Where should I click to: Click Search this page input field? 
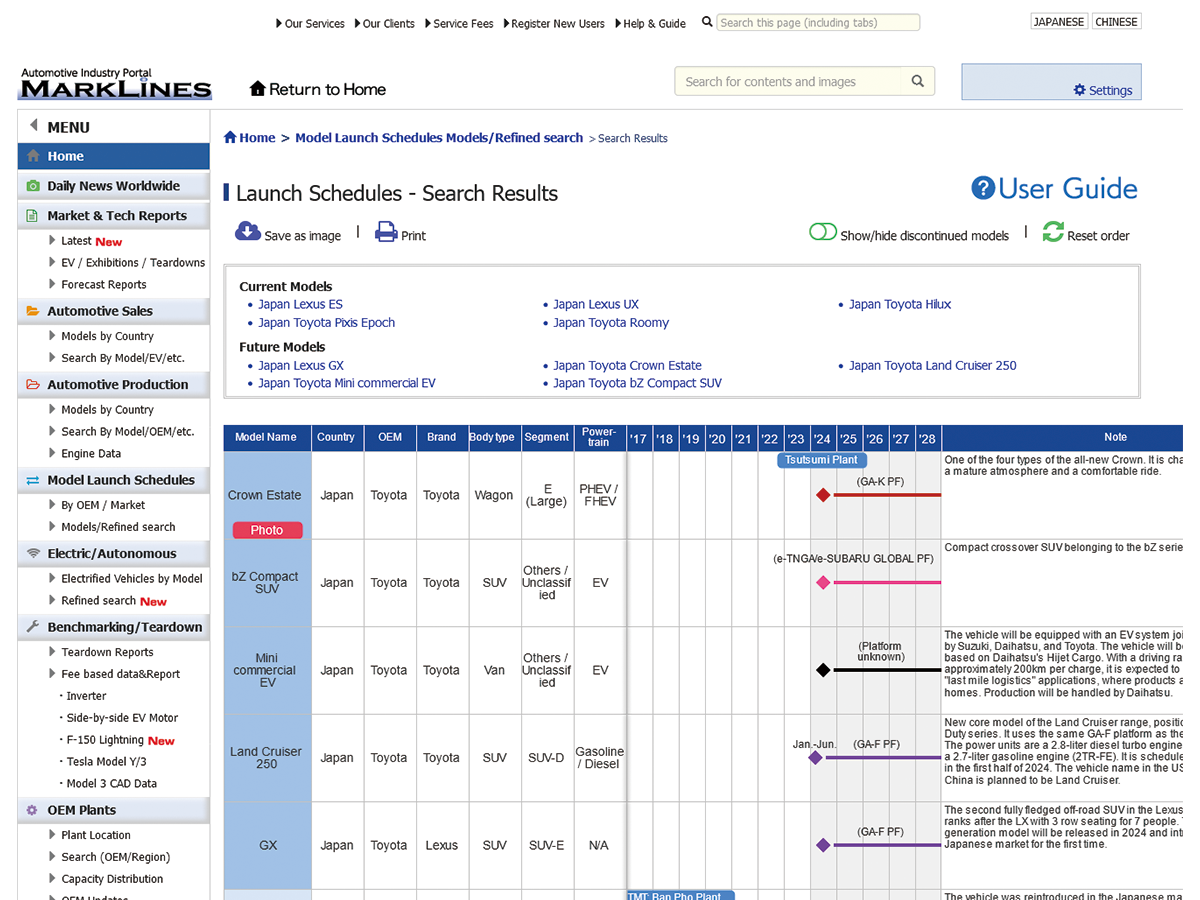818,23
